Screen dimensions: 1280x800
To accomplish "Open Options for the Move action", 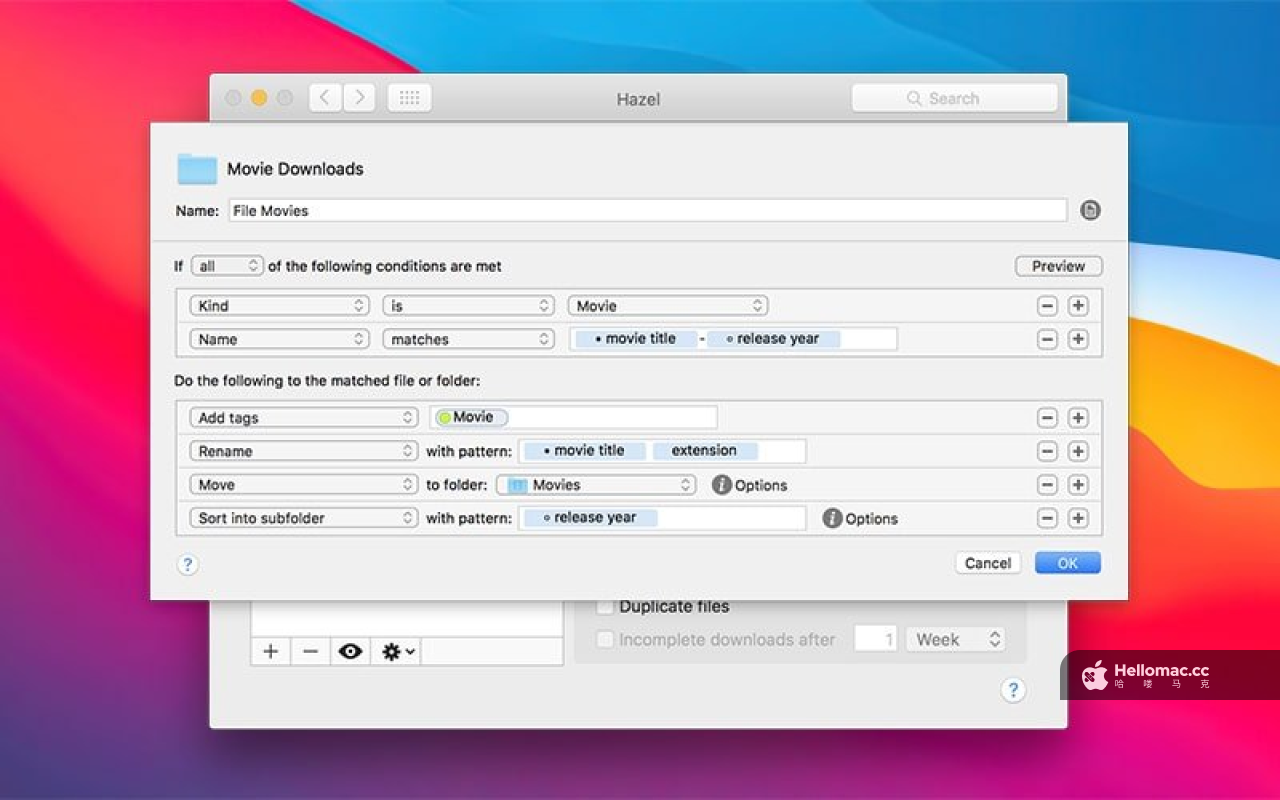I will click(x=750, y=485).
